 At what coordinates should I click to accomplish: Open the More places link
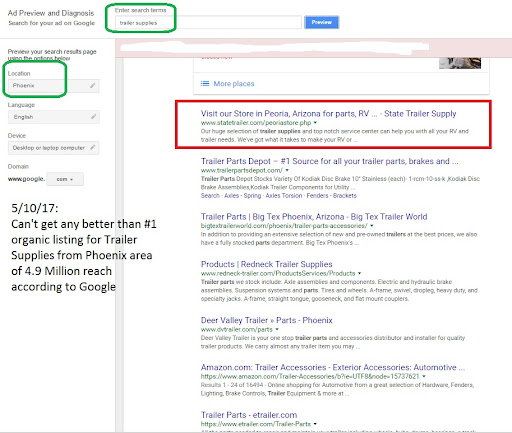234,84
